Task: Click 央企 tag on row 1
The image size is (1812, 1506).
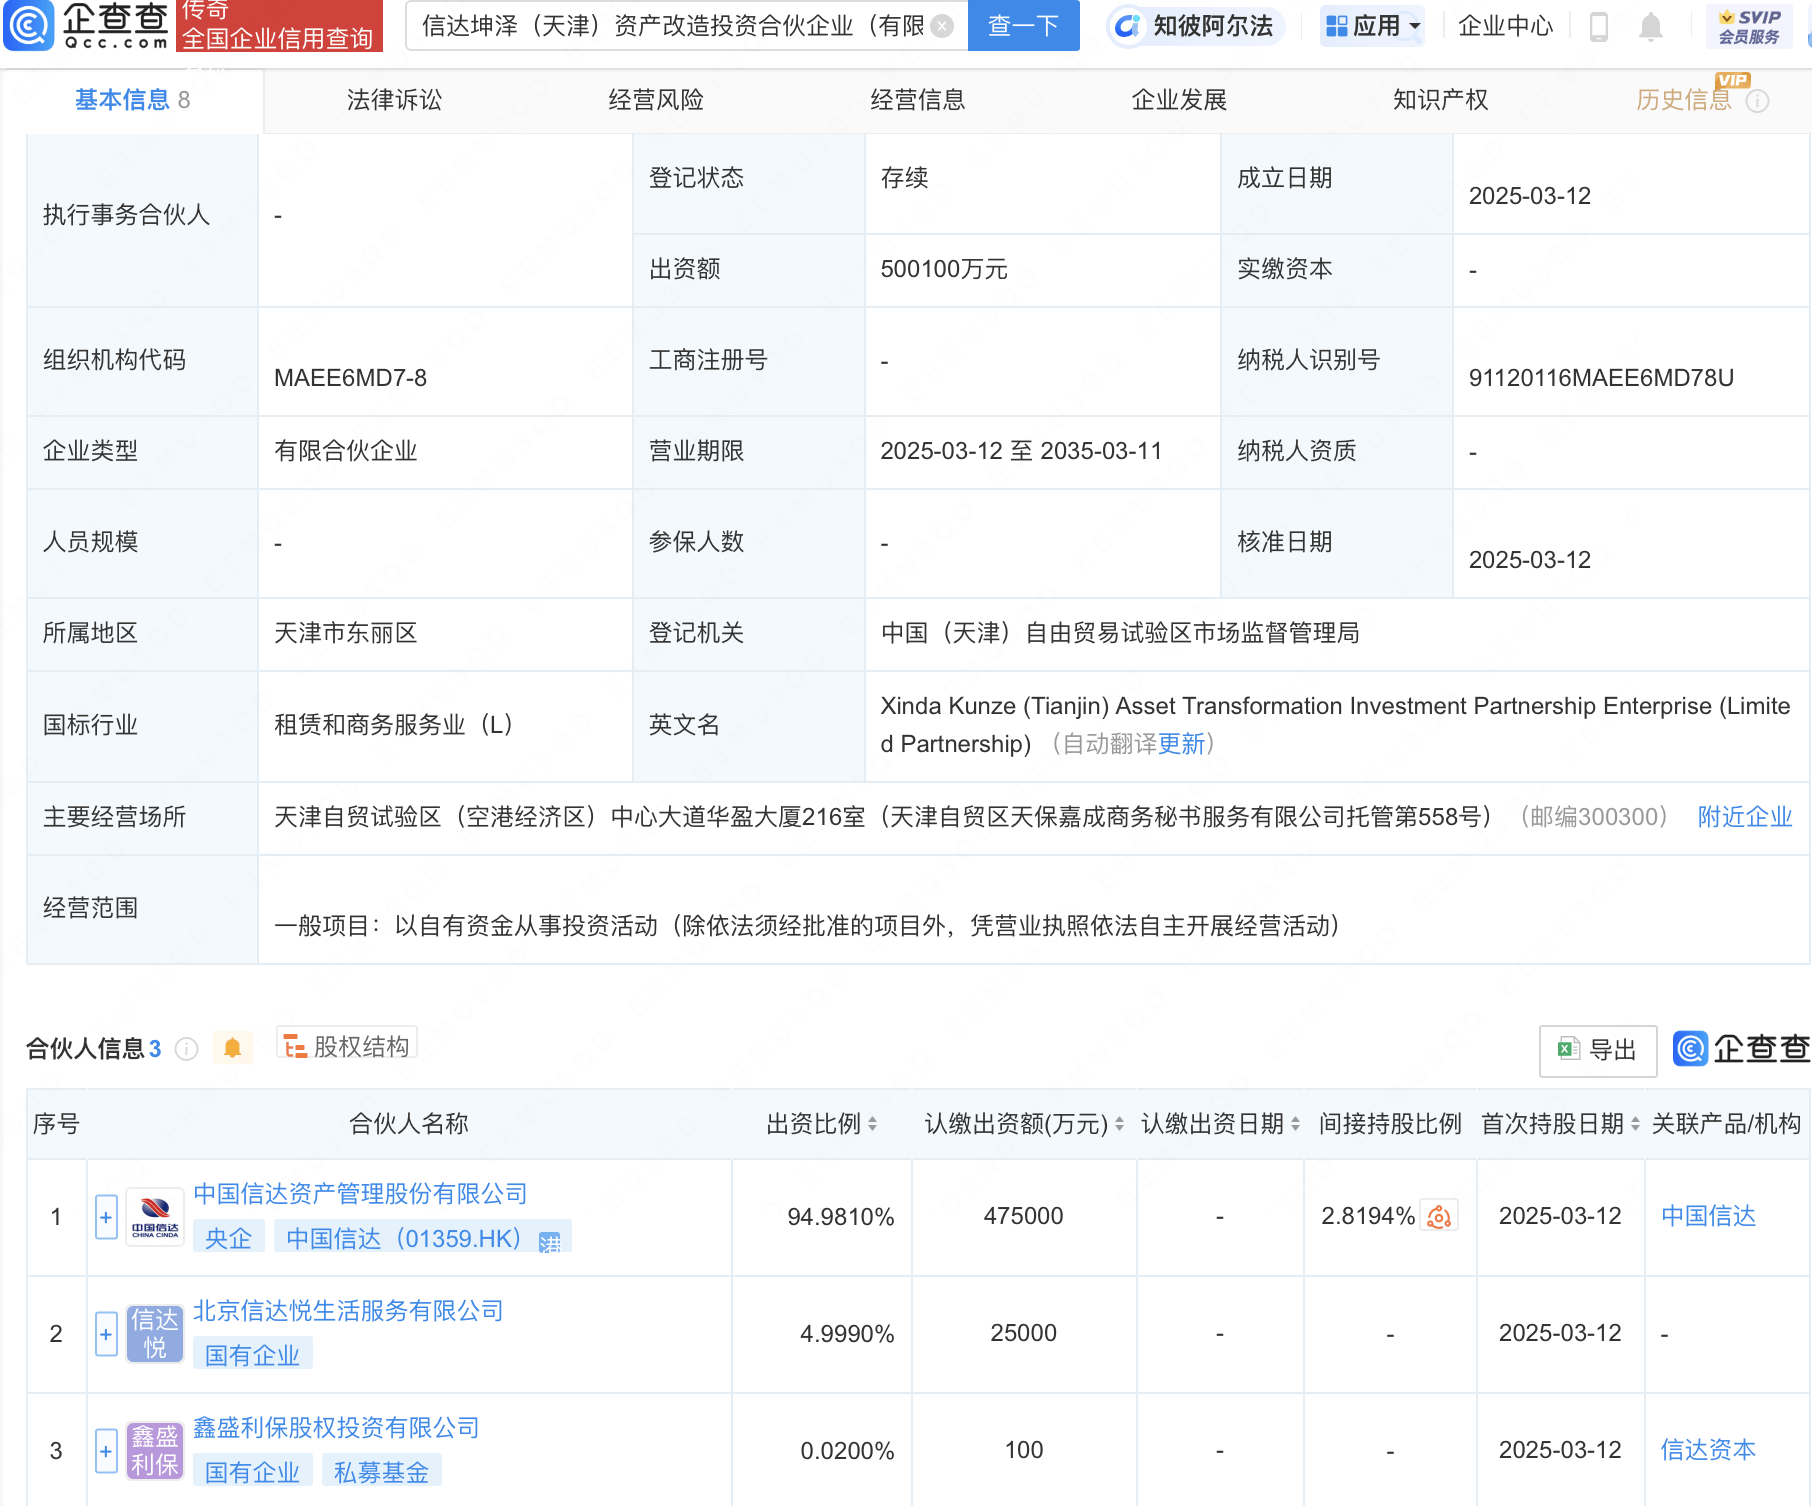Action: coord(229,1238)
